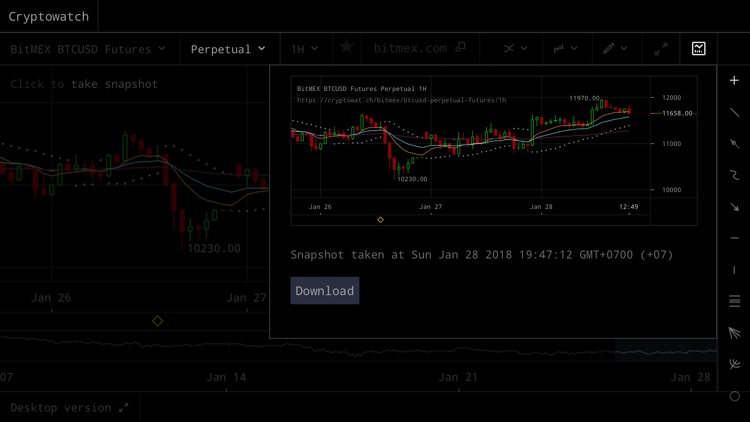Screen dimensions: 750x422
Task: Select the fan lines tool
Action: [734, 333]
